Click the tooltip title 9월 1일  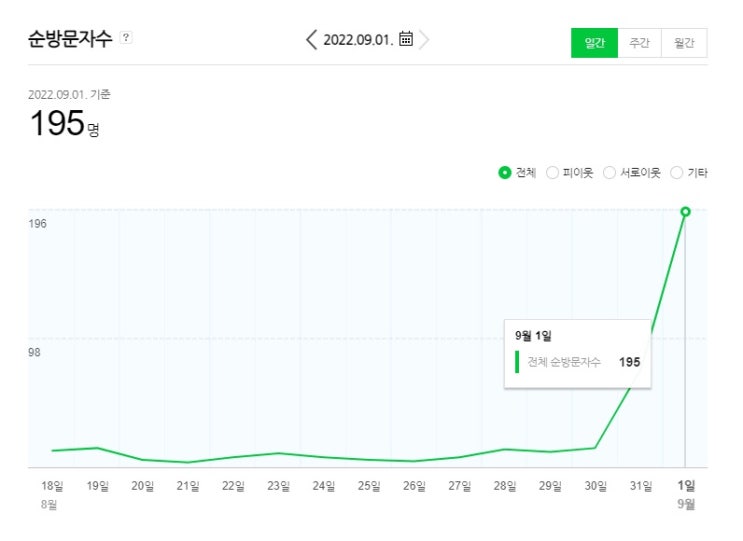(x=533, y=336)
